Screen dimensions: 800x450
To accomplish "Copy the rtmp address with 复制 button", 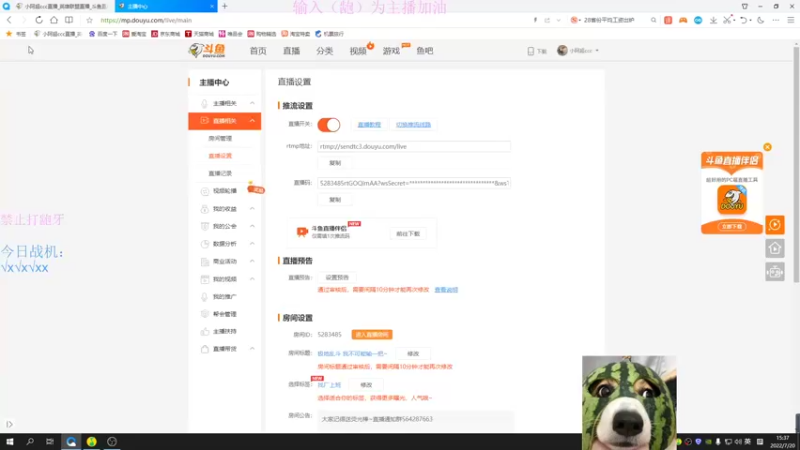I will (x=335, y=163).
